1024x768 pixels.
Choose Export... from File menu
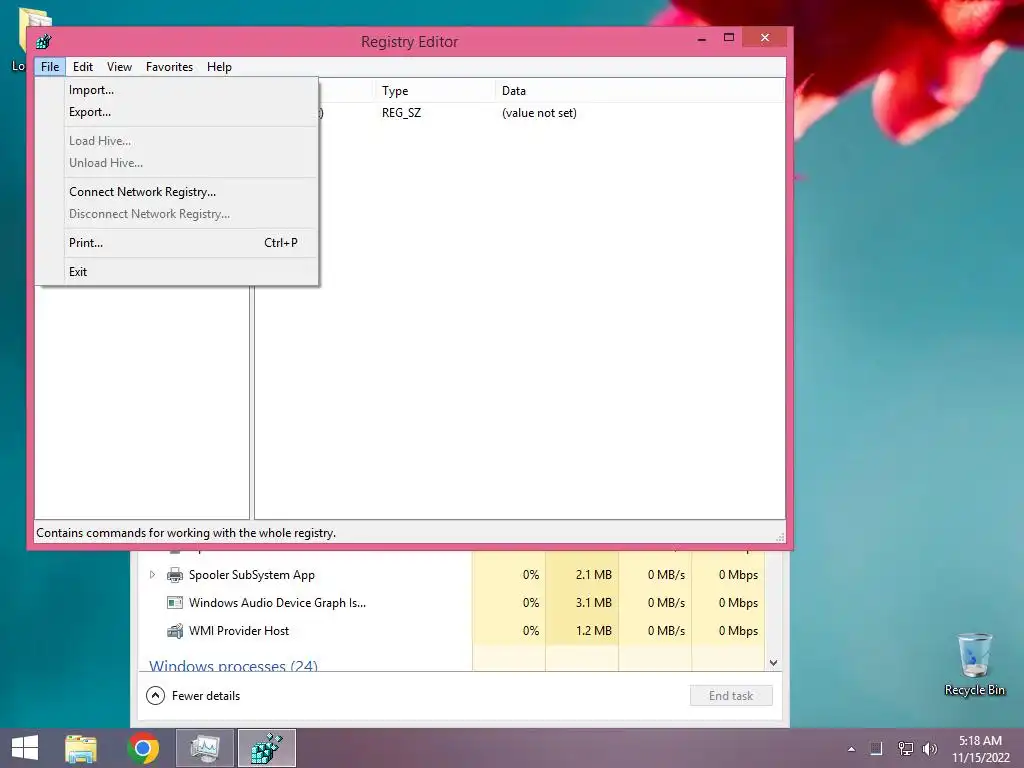[176, 112]
